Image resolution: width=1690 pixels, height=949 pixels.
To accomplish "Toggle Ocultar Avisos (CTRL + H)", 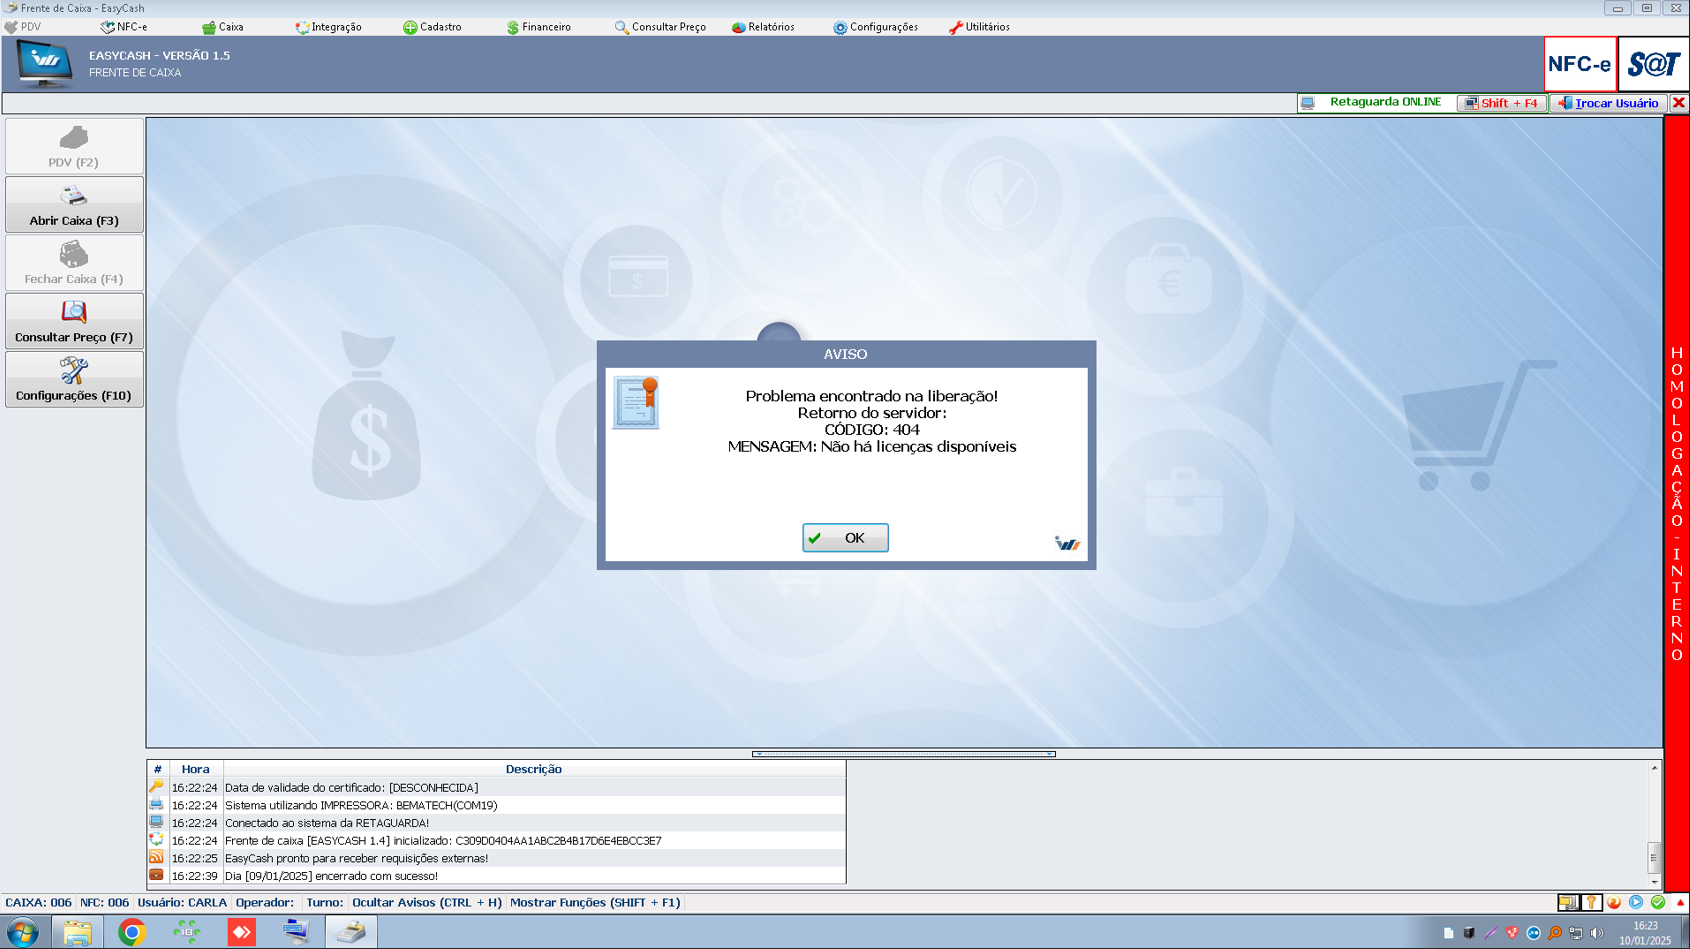I will 426,902.
